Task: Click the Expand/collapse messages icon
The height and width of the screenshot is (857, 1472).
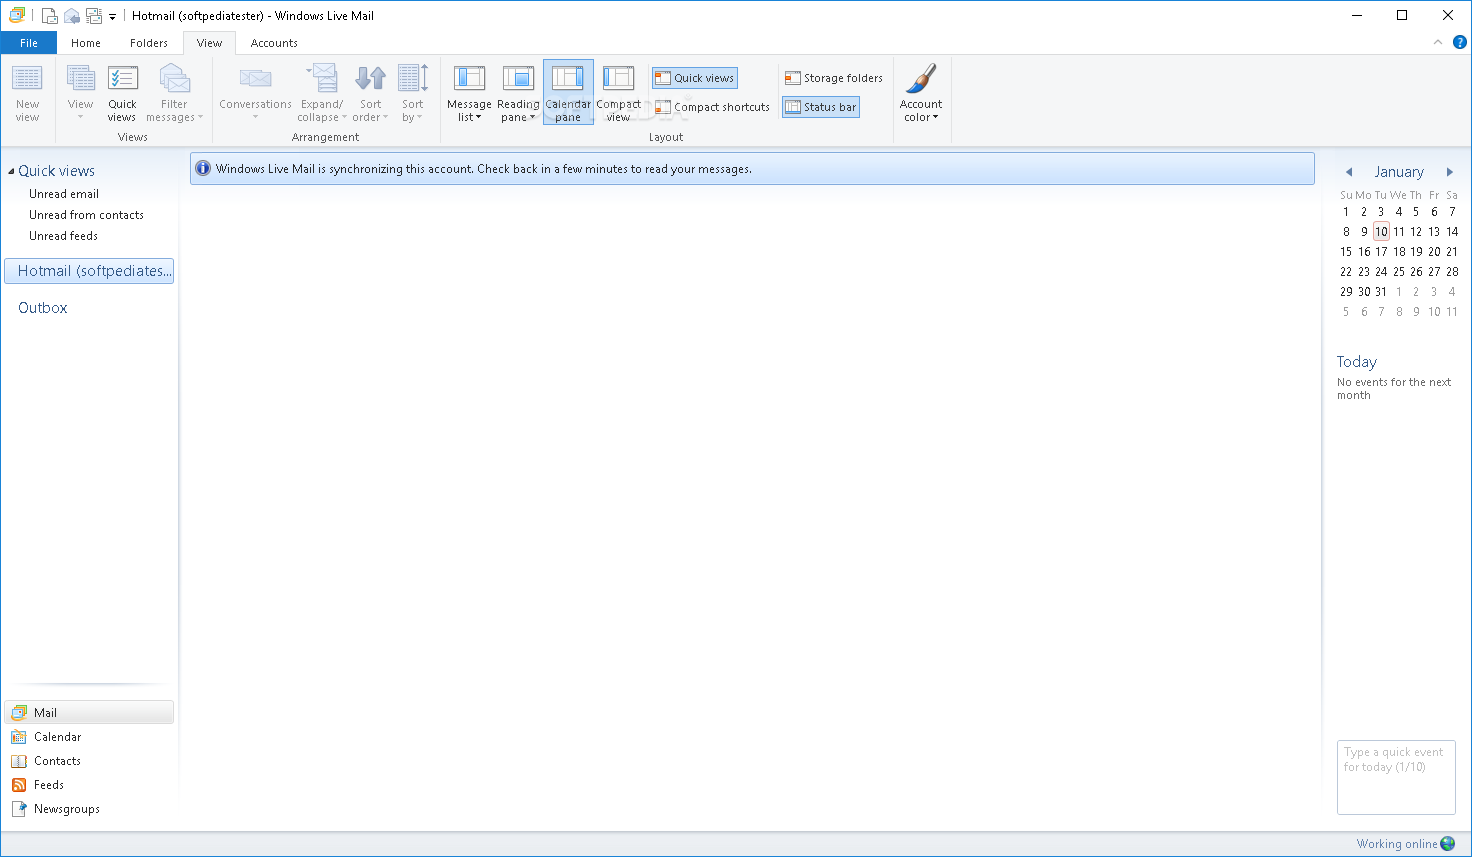Action: coord(322,79)
